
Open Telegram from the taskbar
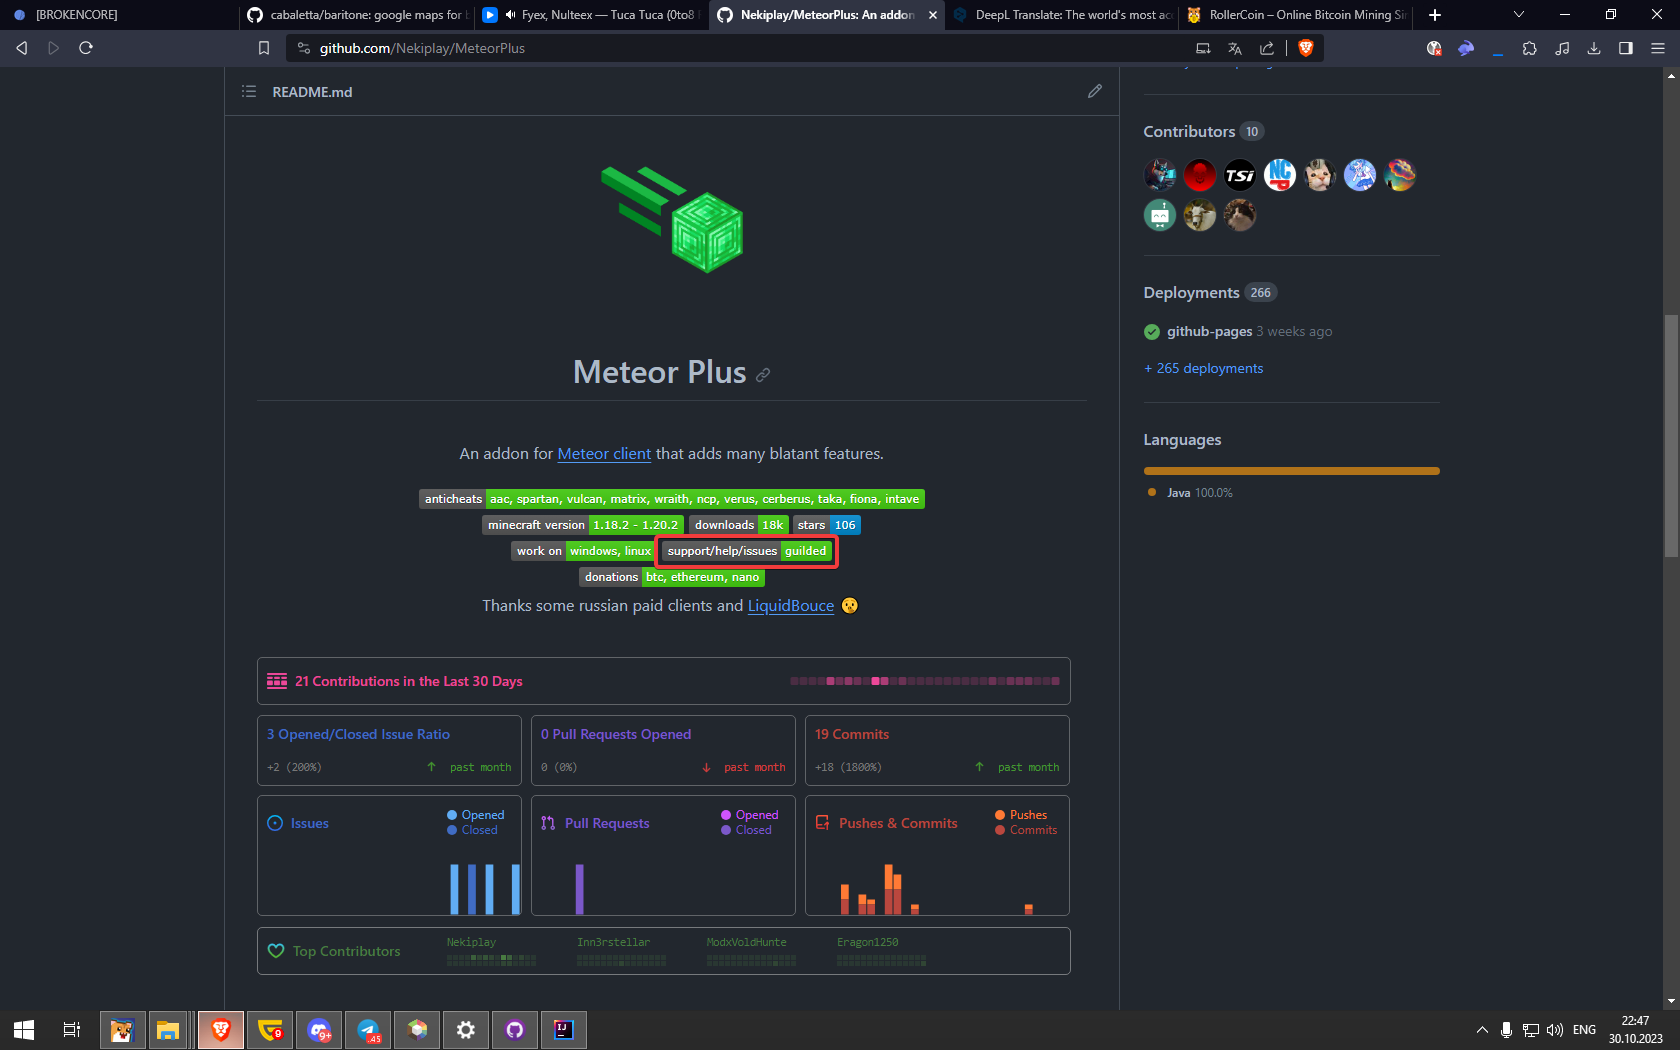(368, 1030)
